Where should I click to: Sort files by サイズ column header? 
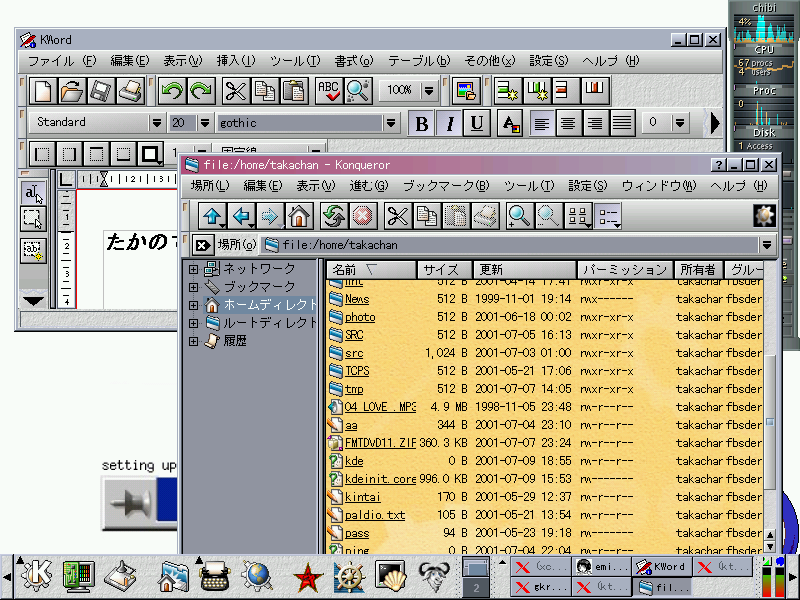445,269
